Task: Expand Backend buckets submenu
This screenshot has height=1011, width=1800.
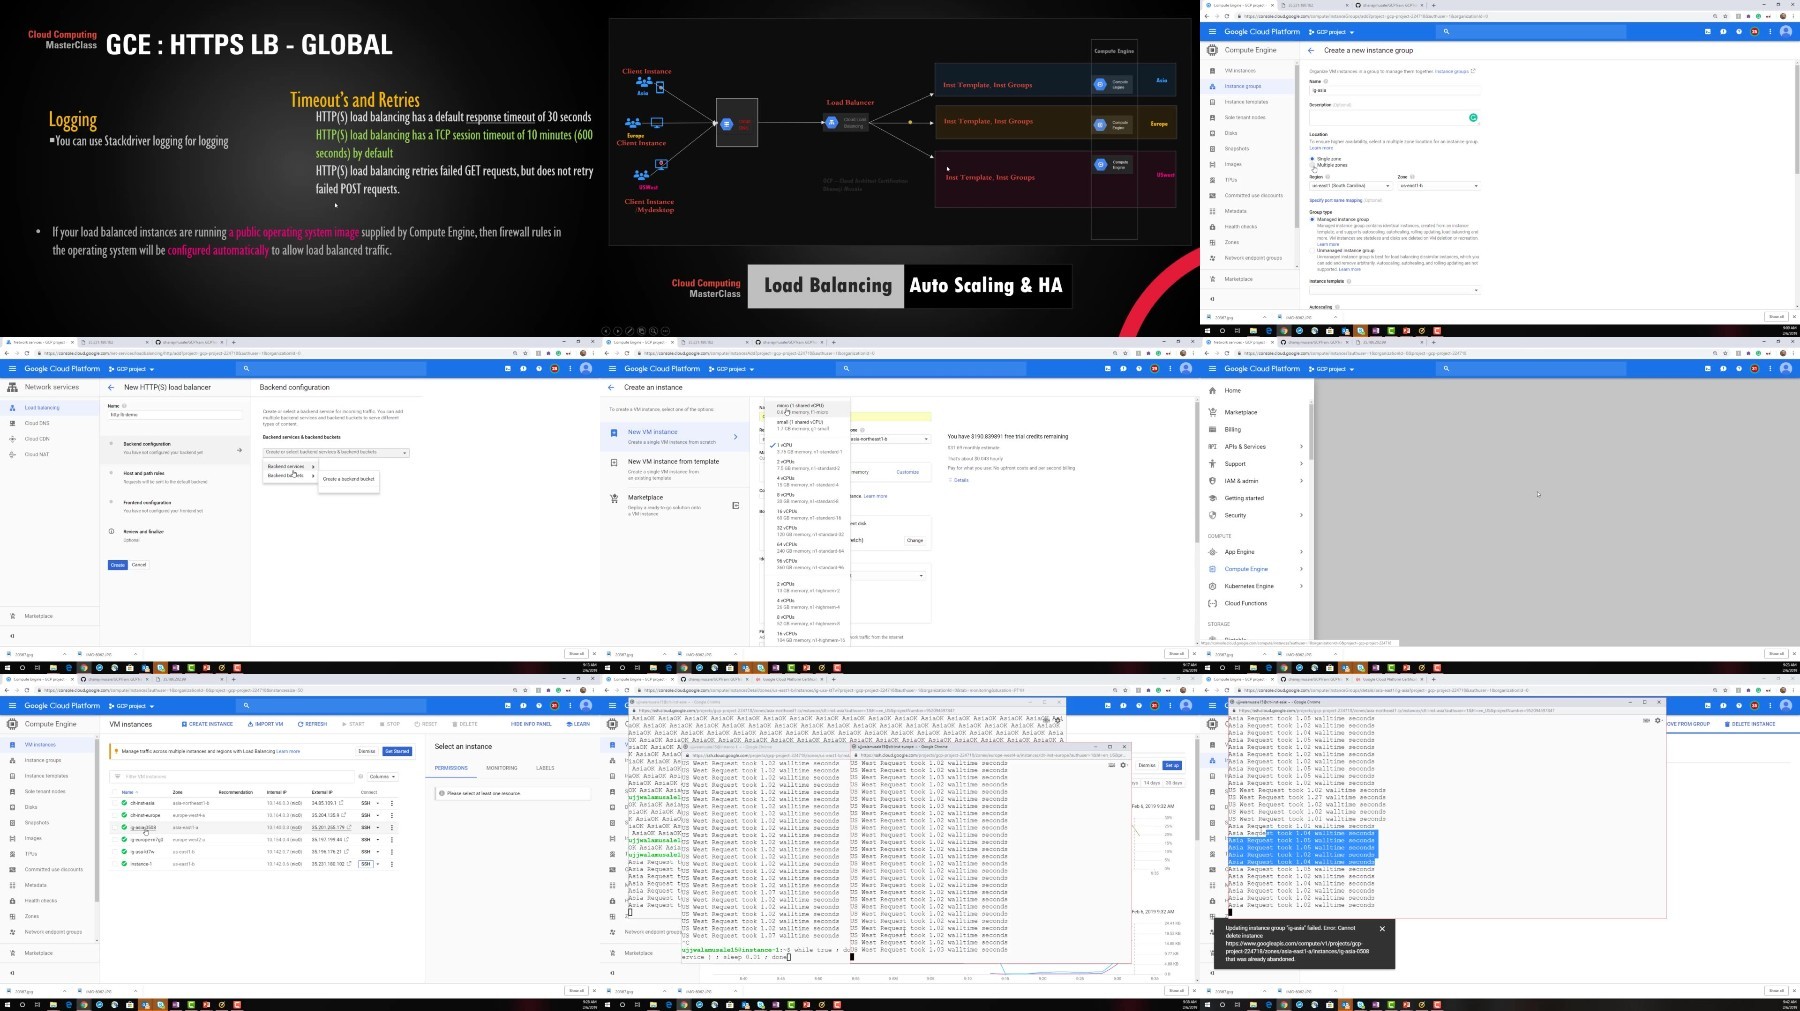Action: click(290, 475)
